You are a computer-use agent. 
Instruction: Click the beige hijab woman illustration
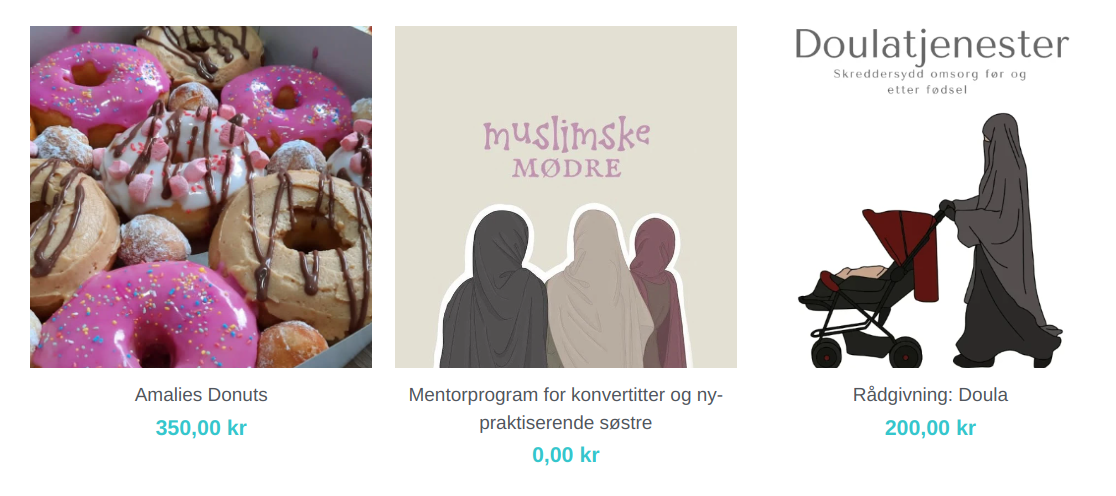tap(596, 290)
